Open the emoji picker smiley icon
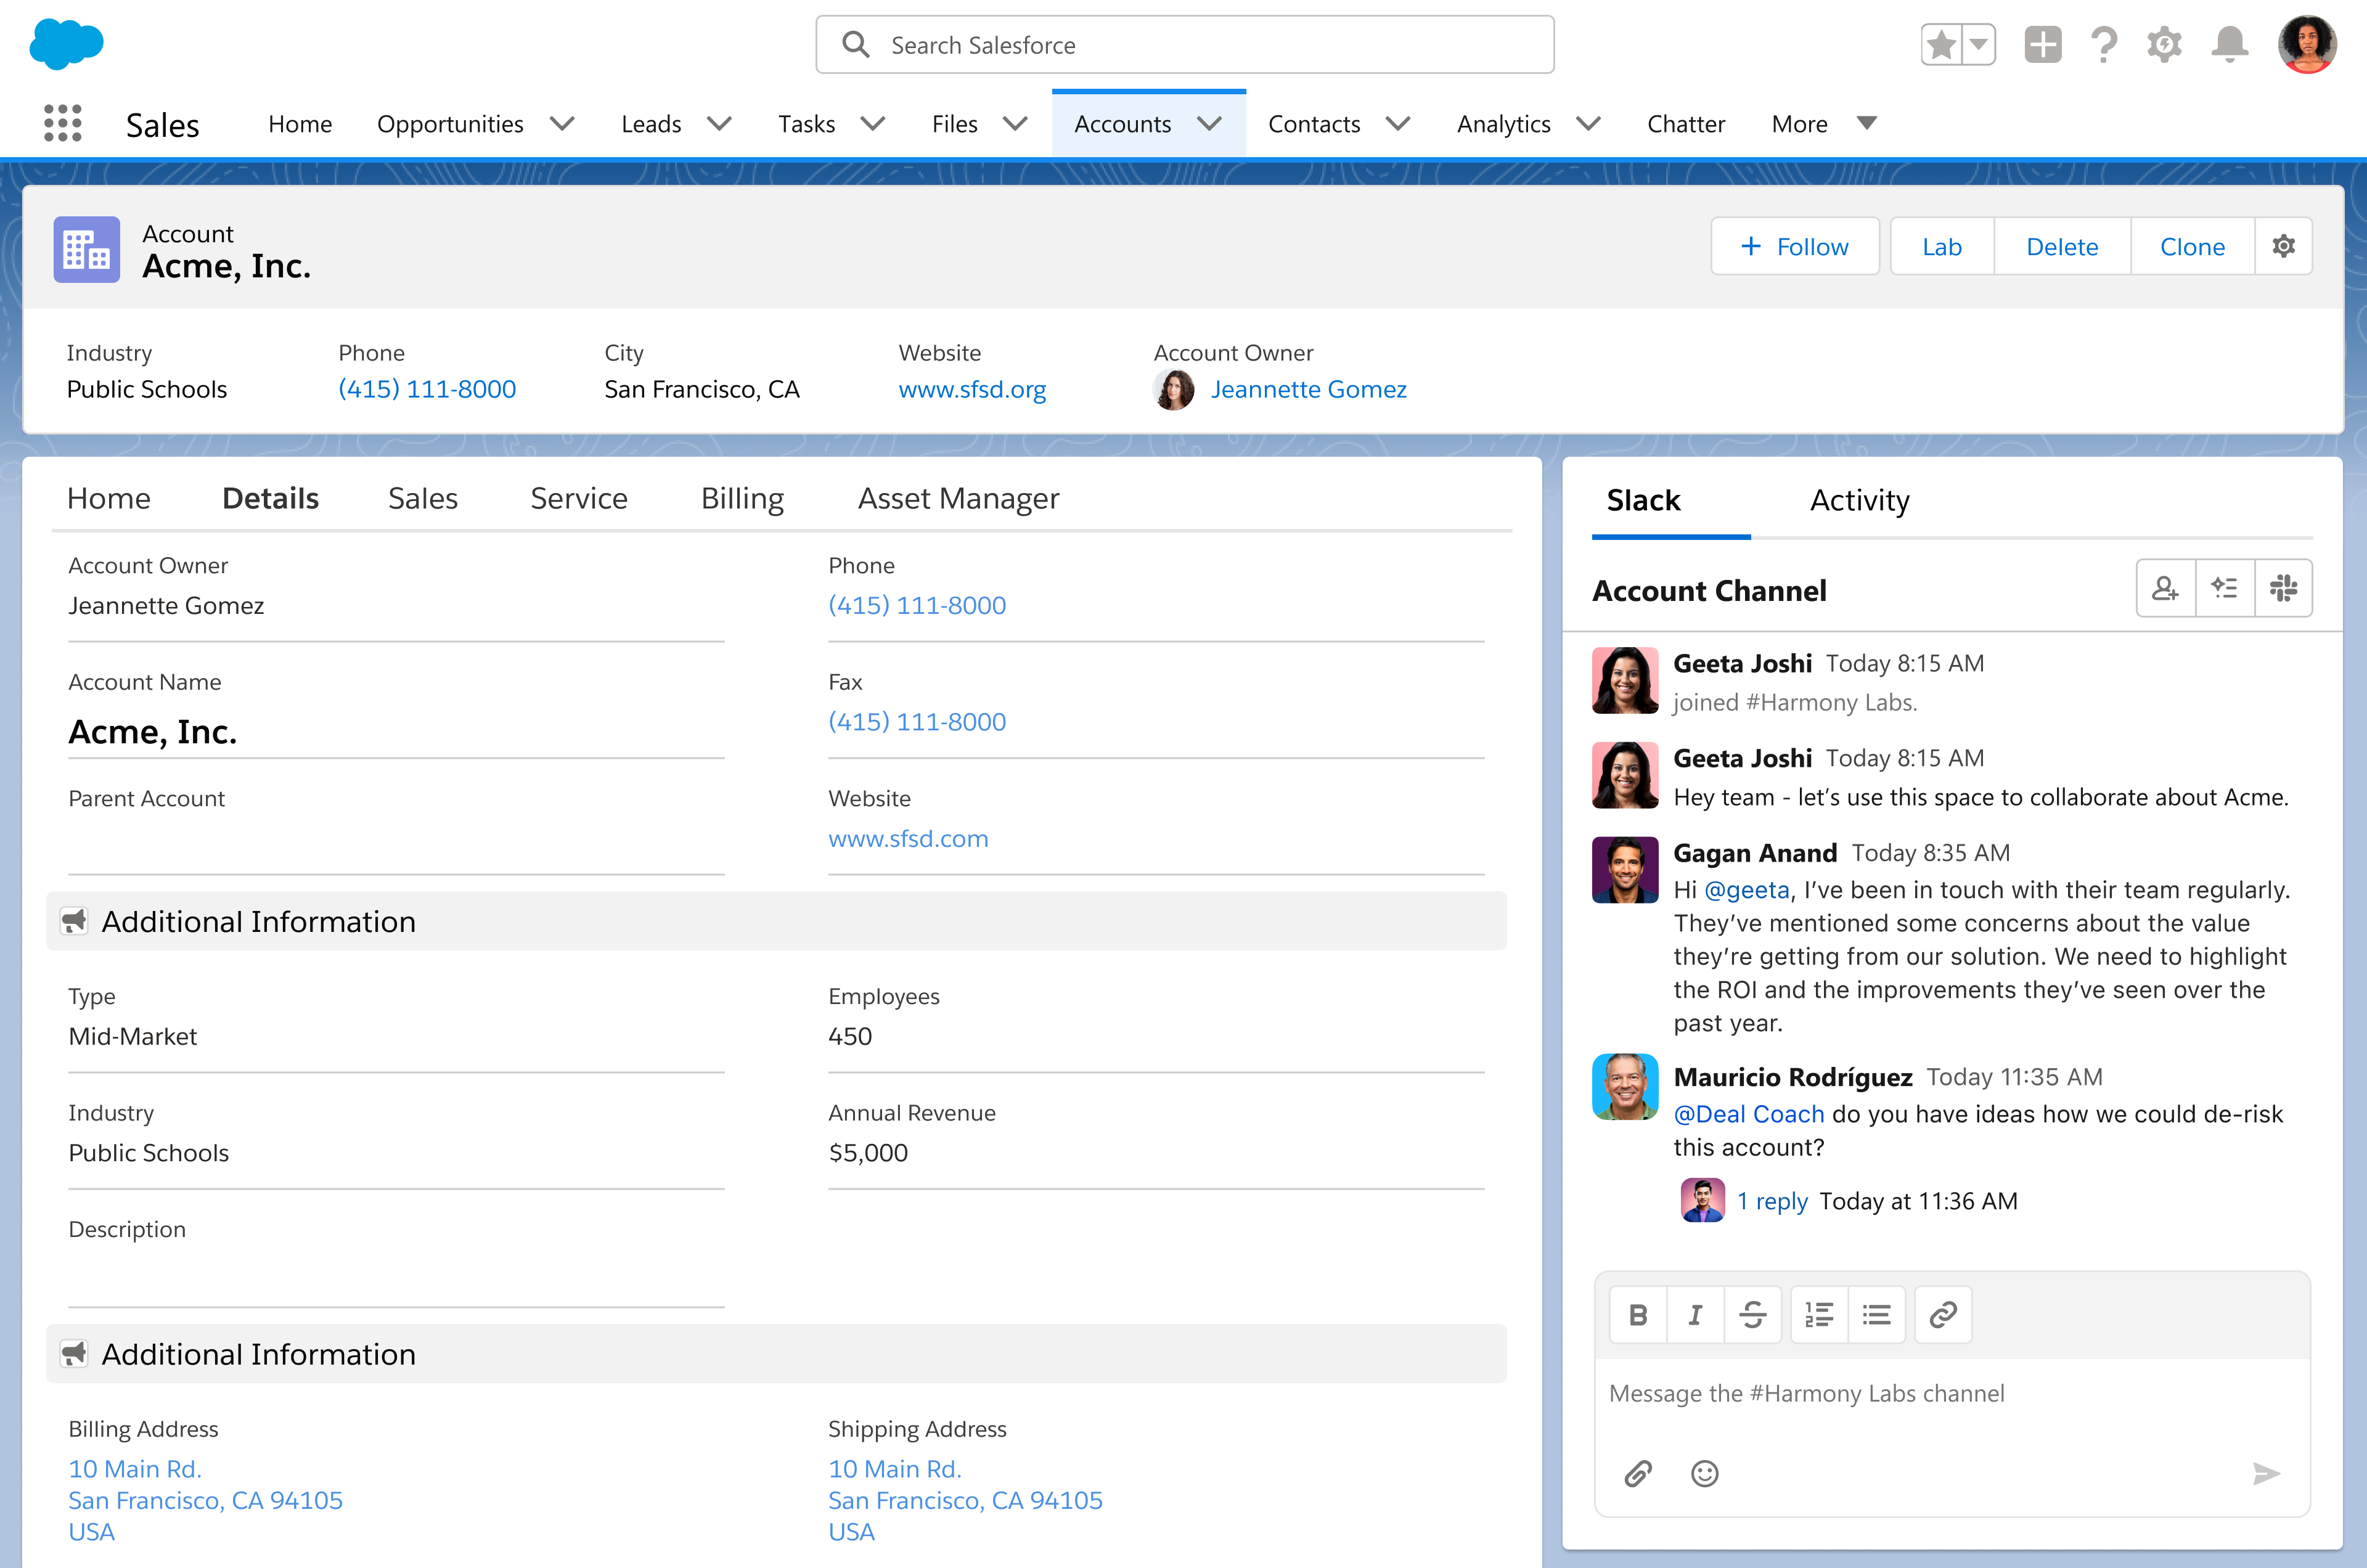The height and width of the screenshot is (1568, 2367). 1704,1473
